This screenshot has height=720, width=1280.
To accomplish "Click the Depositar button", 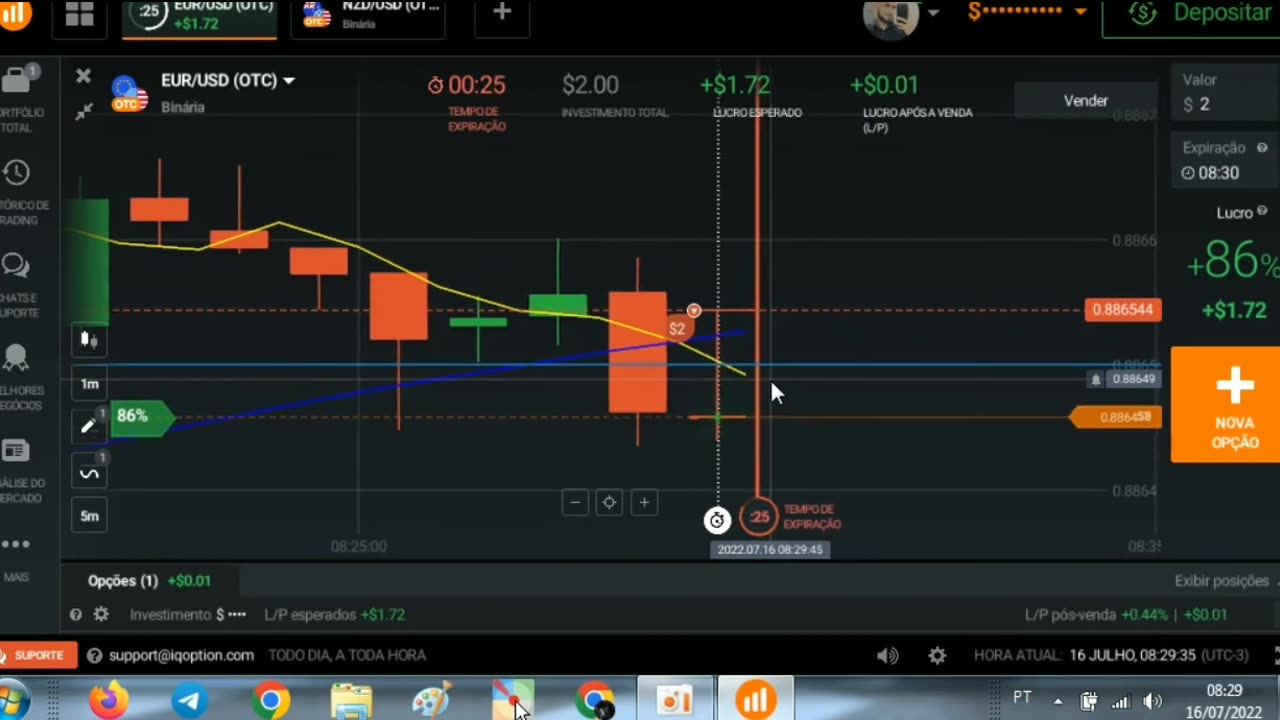I will pos(1194,14).
